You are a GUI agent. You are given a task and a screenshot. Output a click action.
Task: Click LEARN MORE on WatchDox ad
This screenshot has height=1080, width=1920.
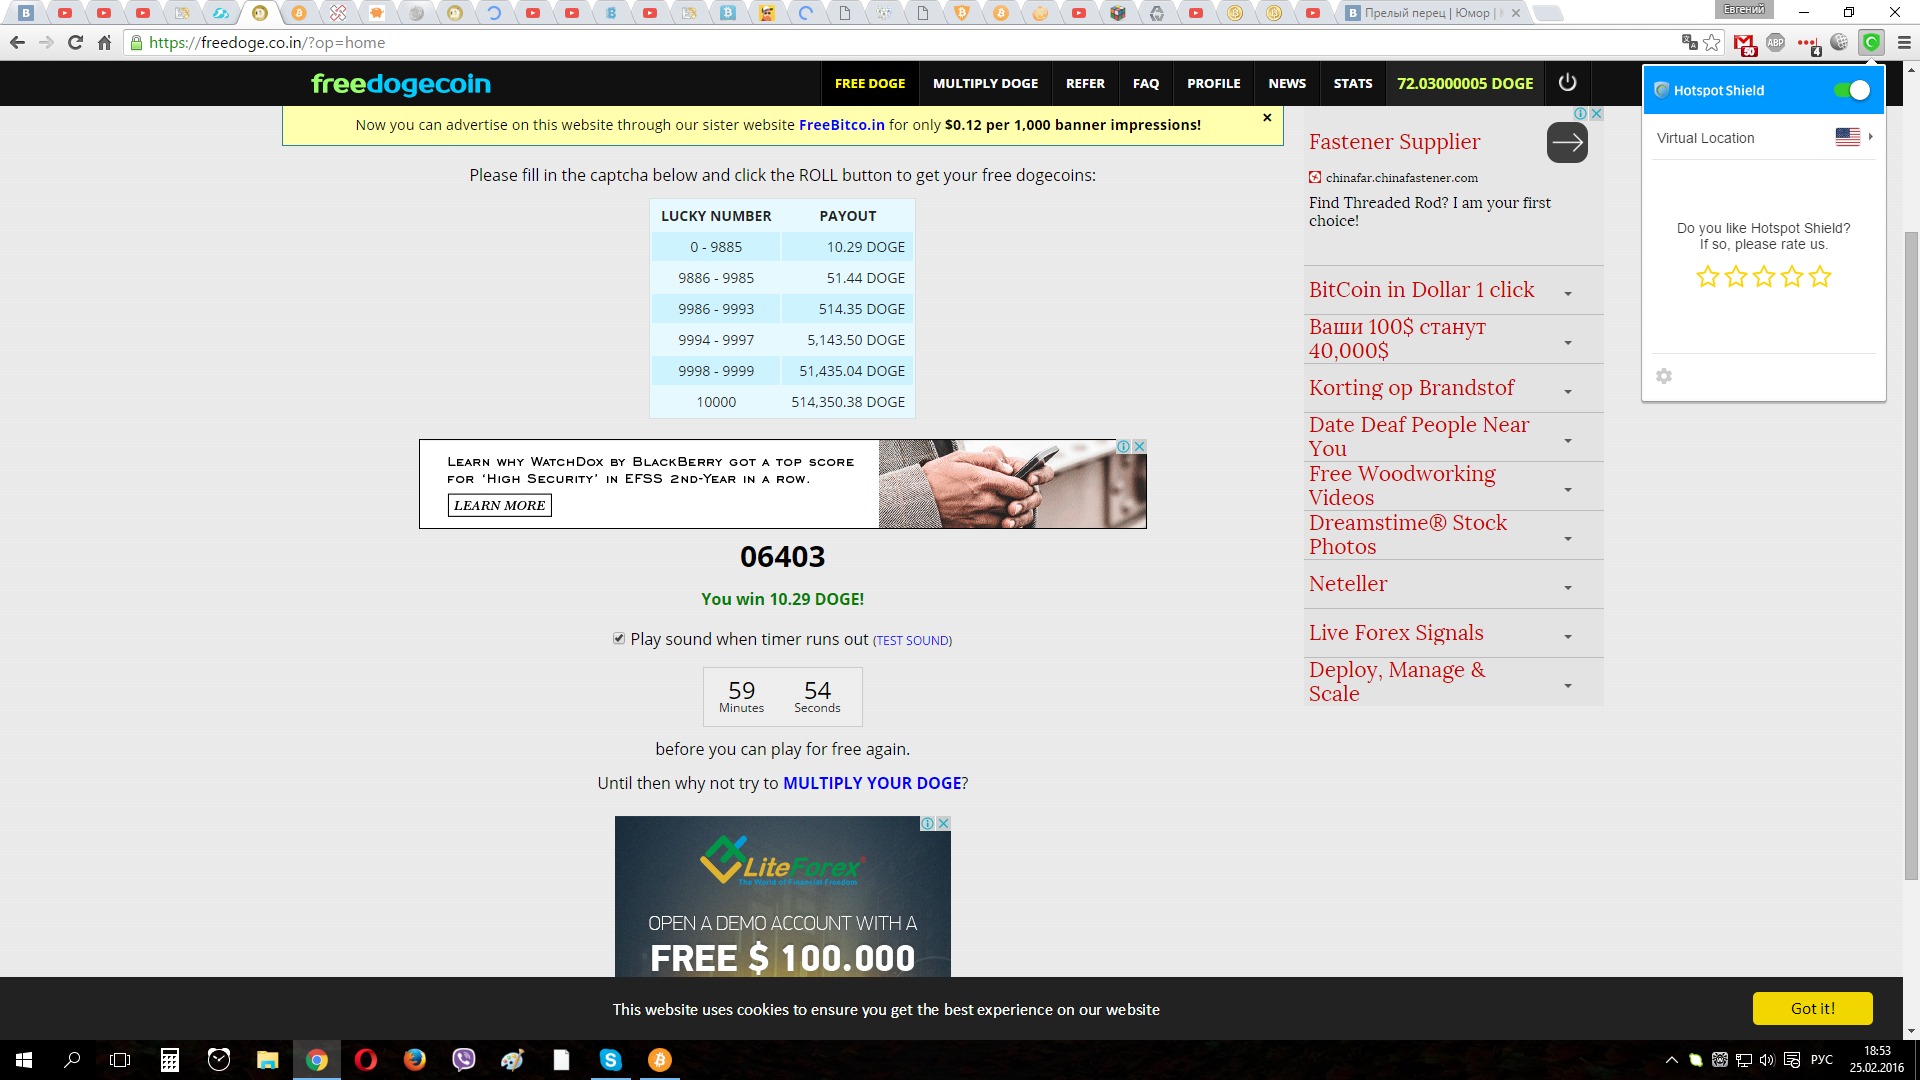[499, 505]
